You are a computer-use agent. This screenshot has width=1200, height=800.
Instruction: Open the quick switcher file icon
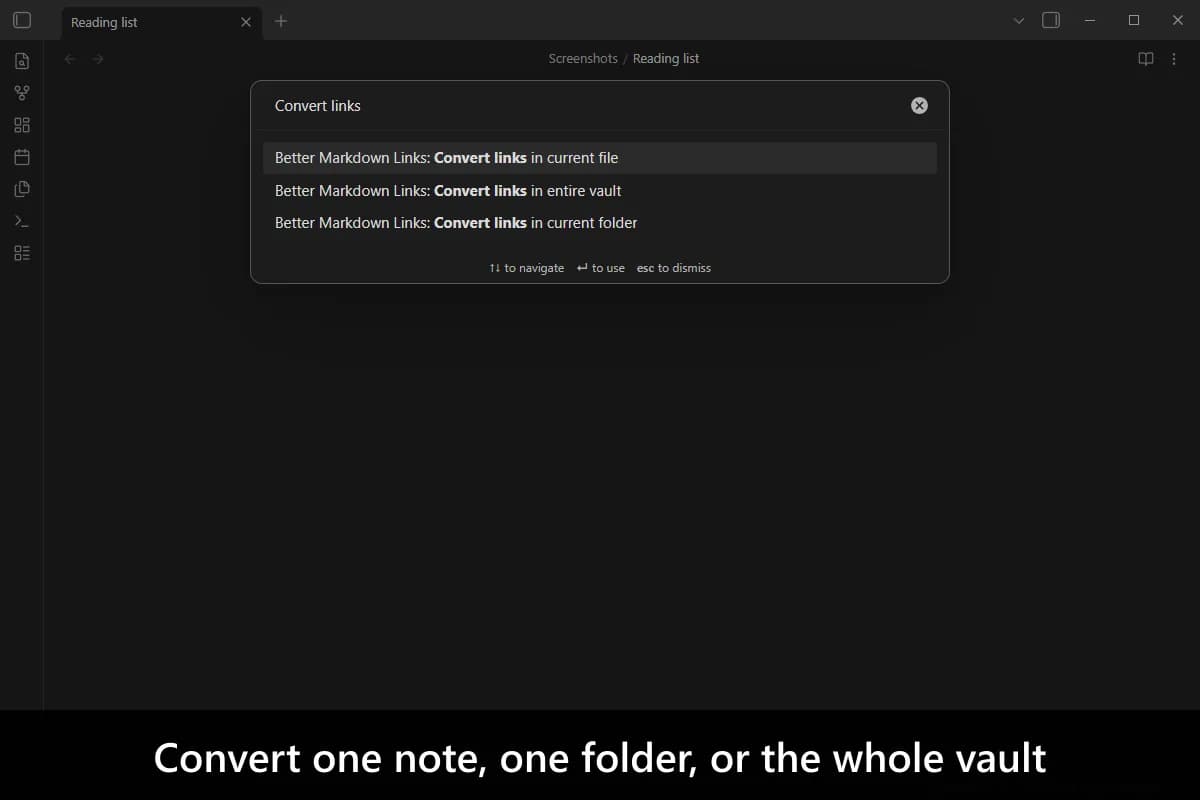[22, 61]
